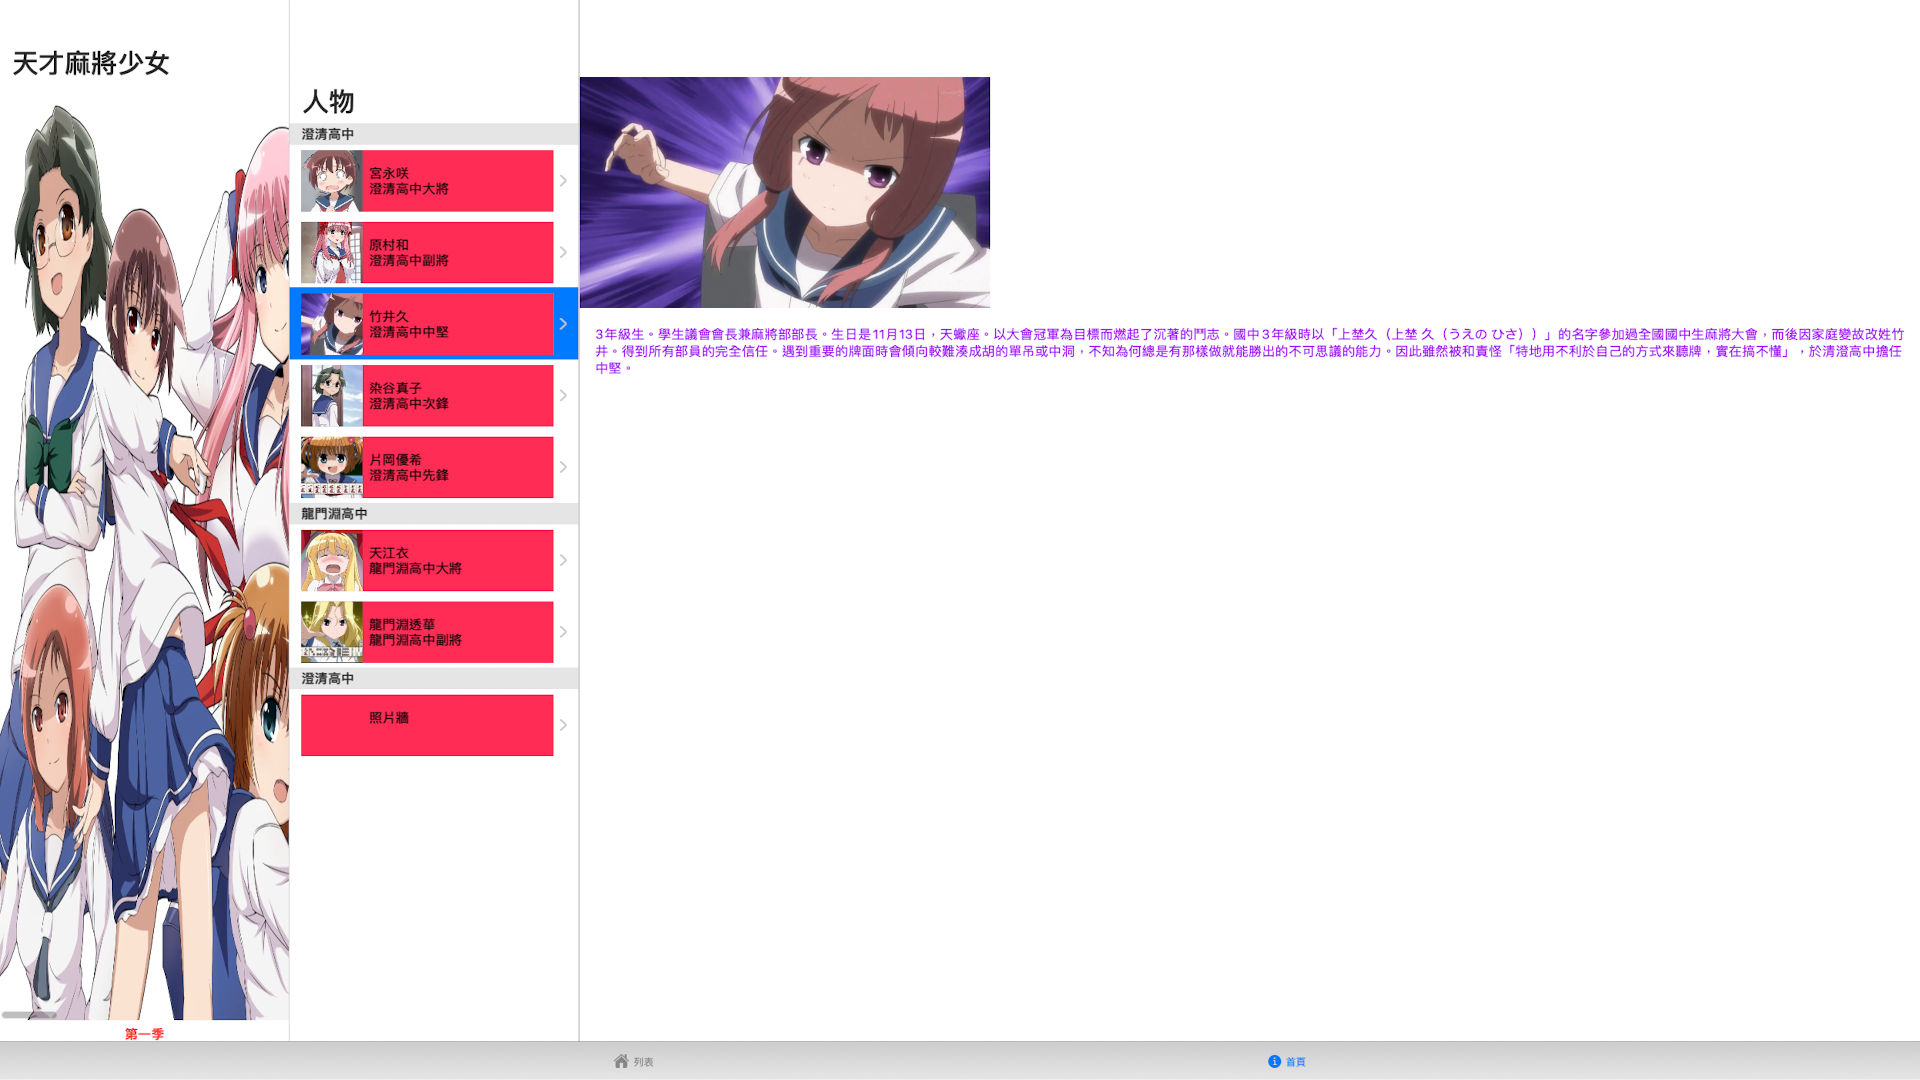Click chevron next to 原村和

click(x=563, y=252)
